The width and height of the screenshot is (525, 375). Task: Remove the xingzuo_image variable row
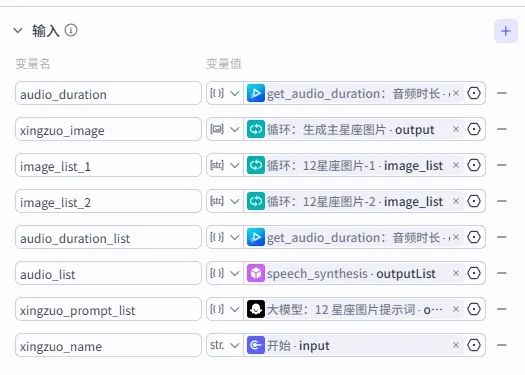[x=502, y=129]
